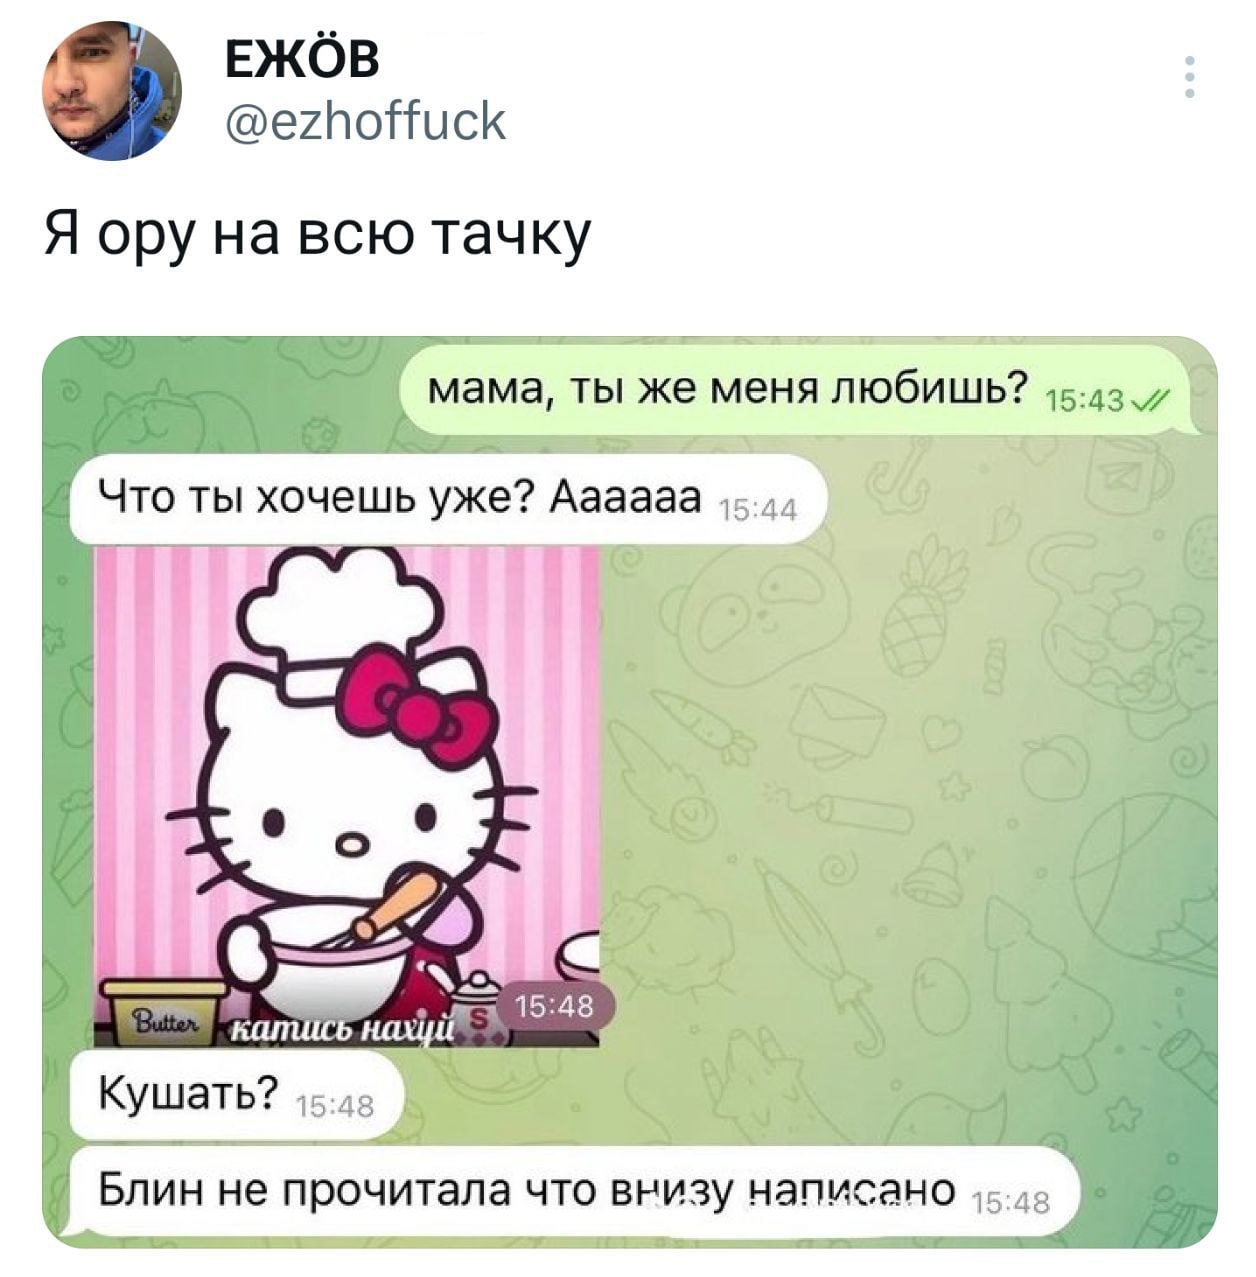The width and height of the screenshot is (1256, 1277).
Task: Open the @ezhoffuck handle link
Action: click(365, 122)
